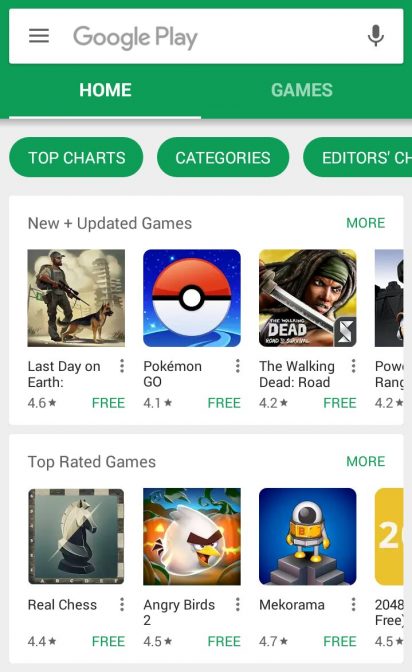Open The Walking Dead game icon

pos(307,298)
